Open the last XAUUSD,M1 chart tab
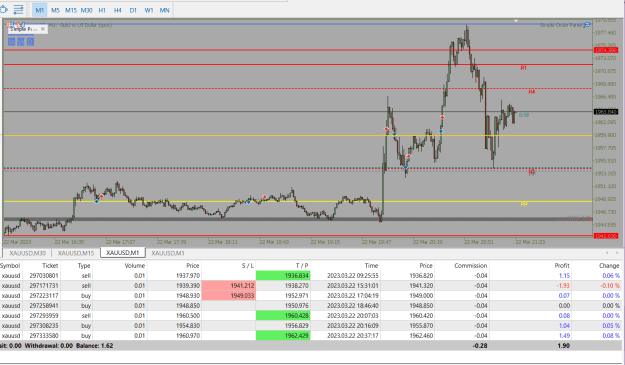The width and height of the screenshot is (625, 365). tap(168, 253)
